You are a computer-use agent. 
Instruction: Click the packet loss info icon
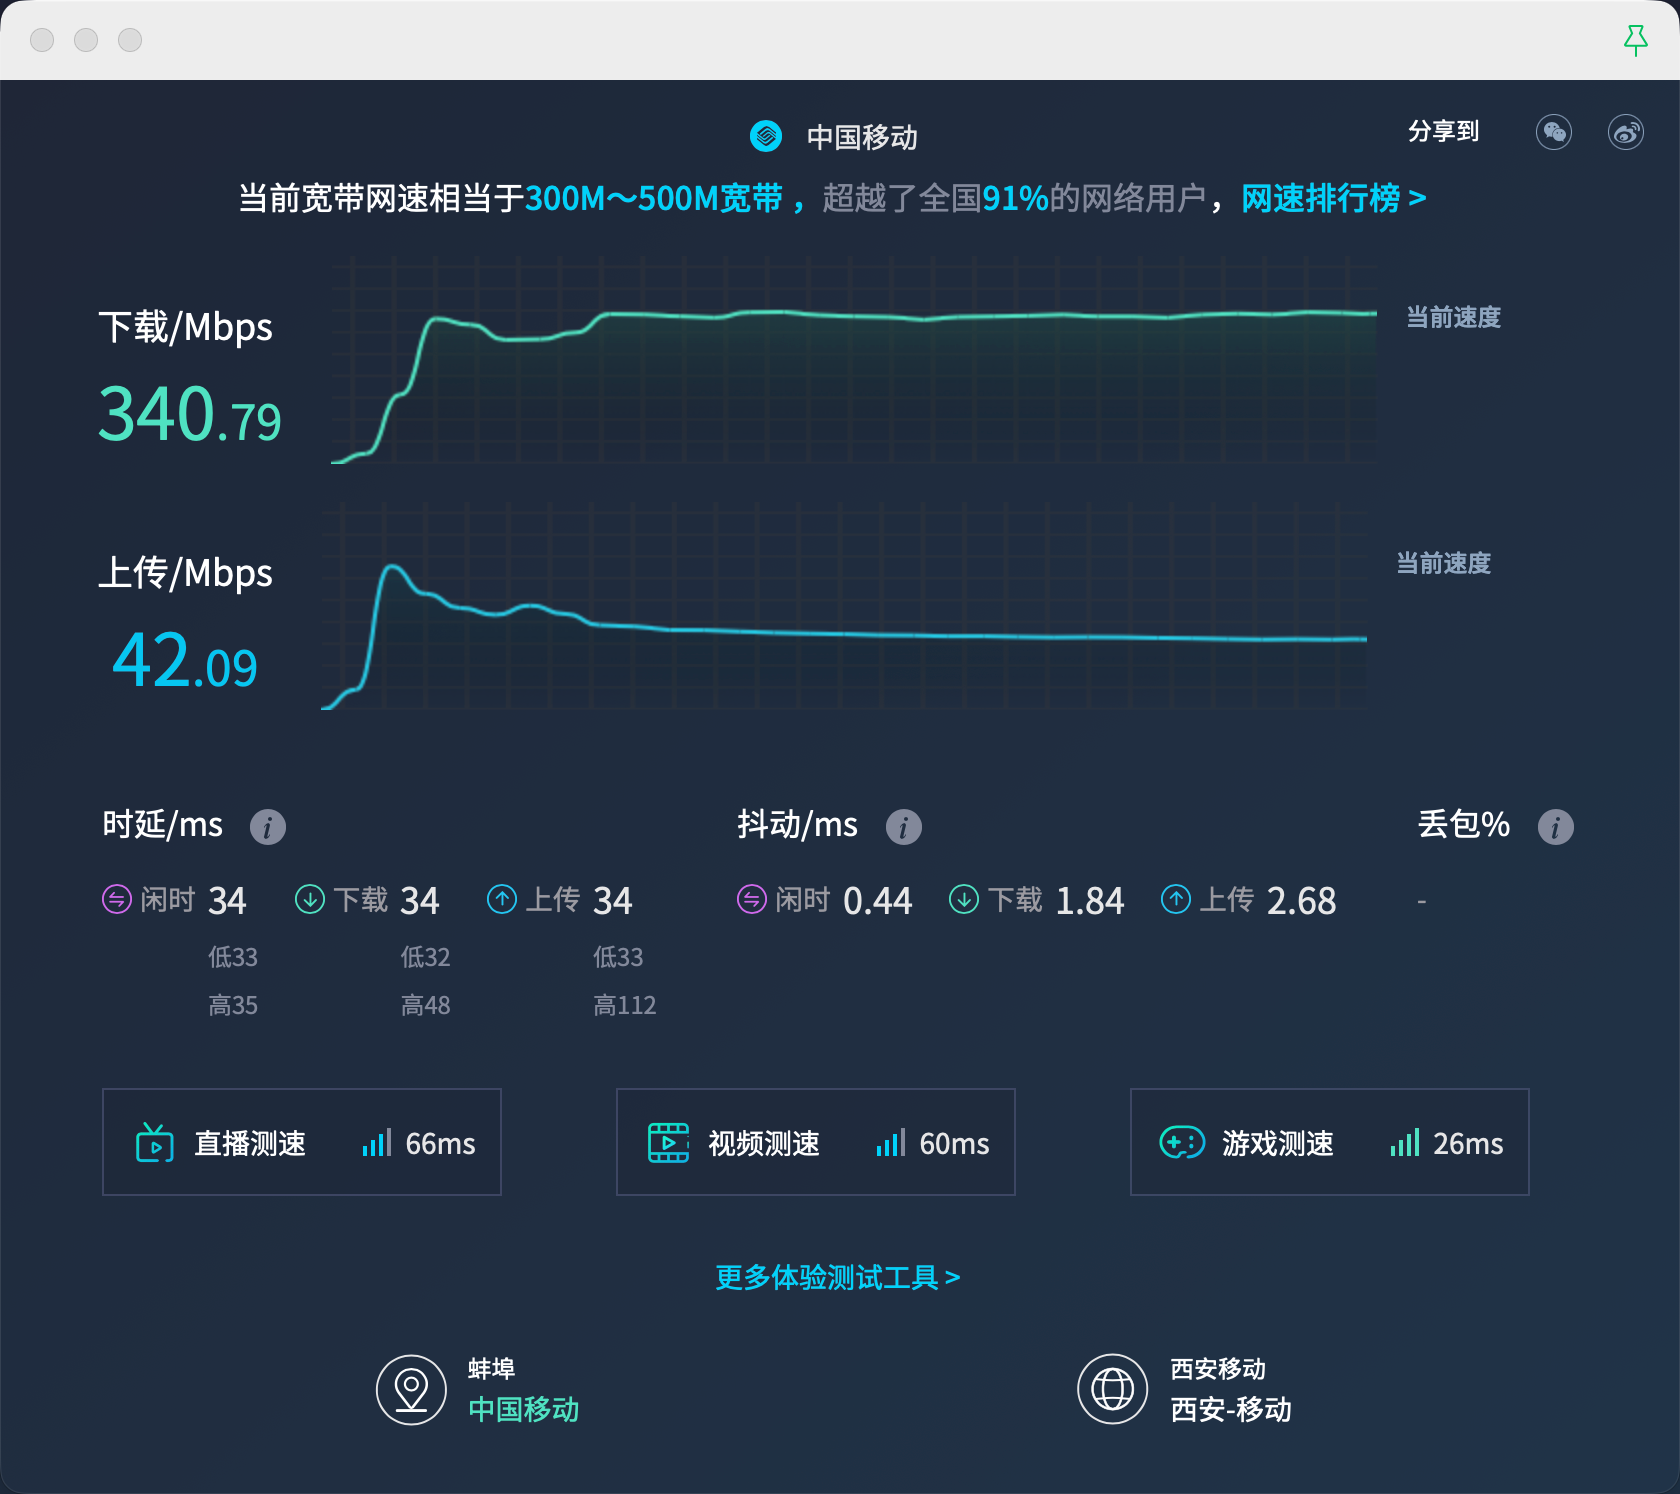[x=1555, y=827]
